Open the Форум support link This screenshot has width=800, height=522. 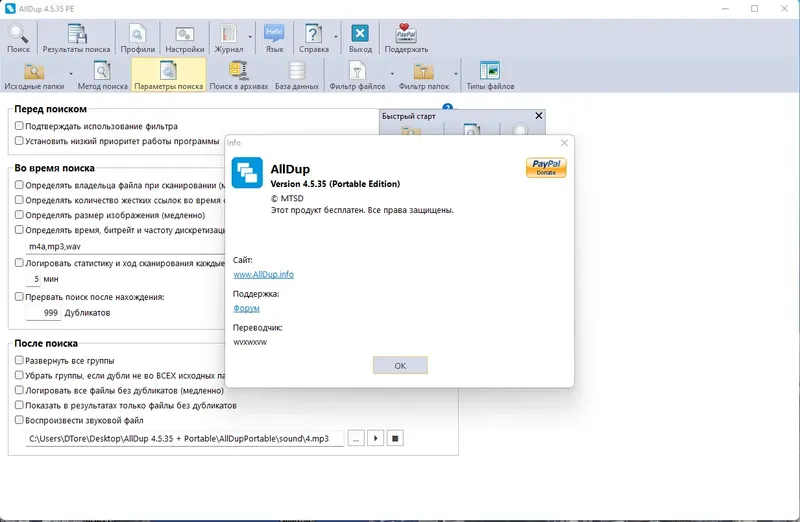[246, 308]
